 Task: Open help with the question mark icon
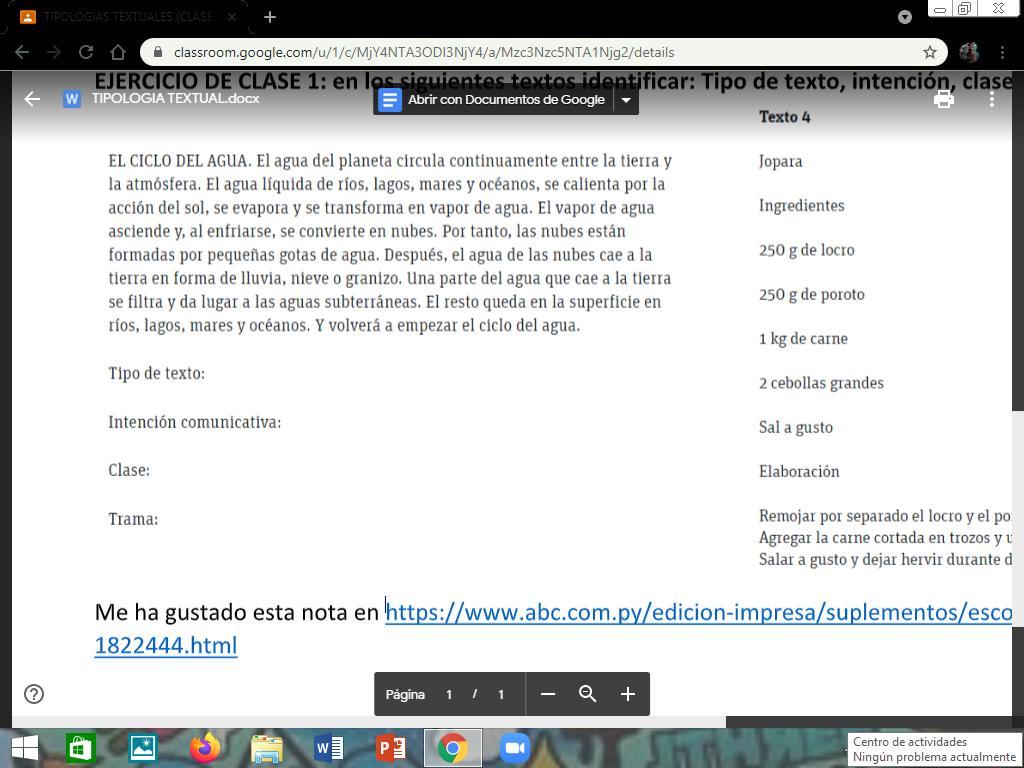point(34,694)
